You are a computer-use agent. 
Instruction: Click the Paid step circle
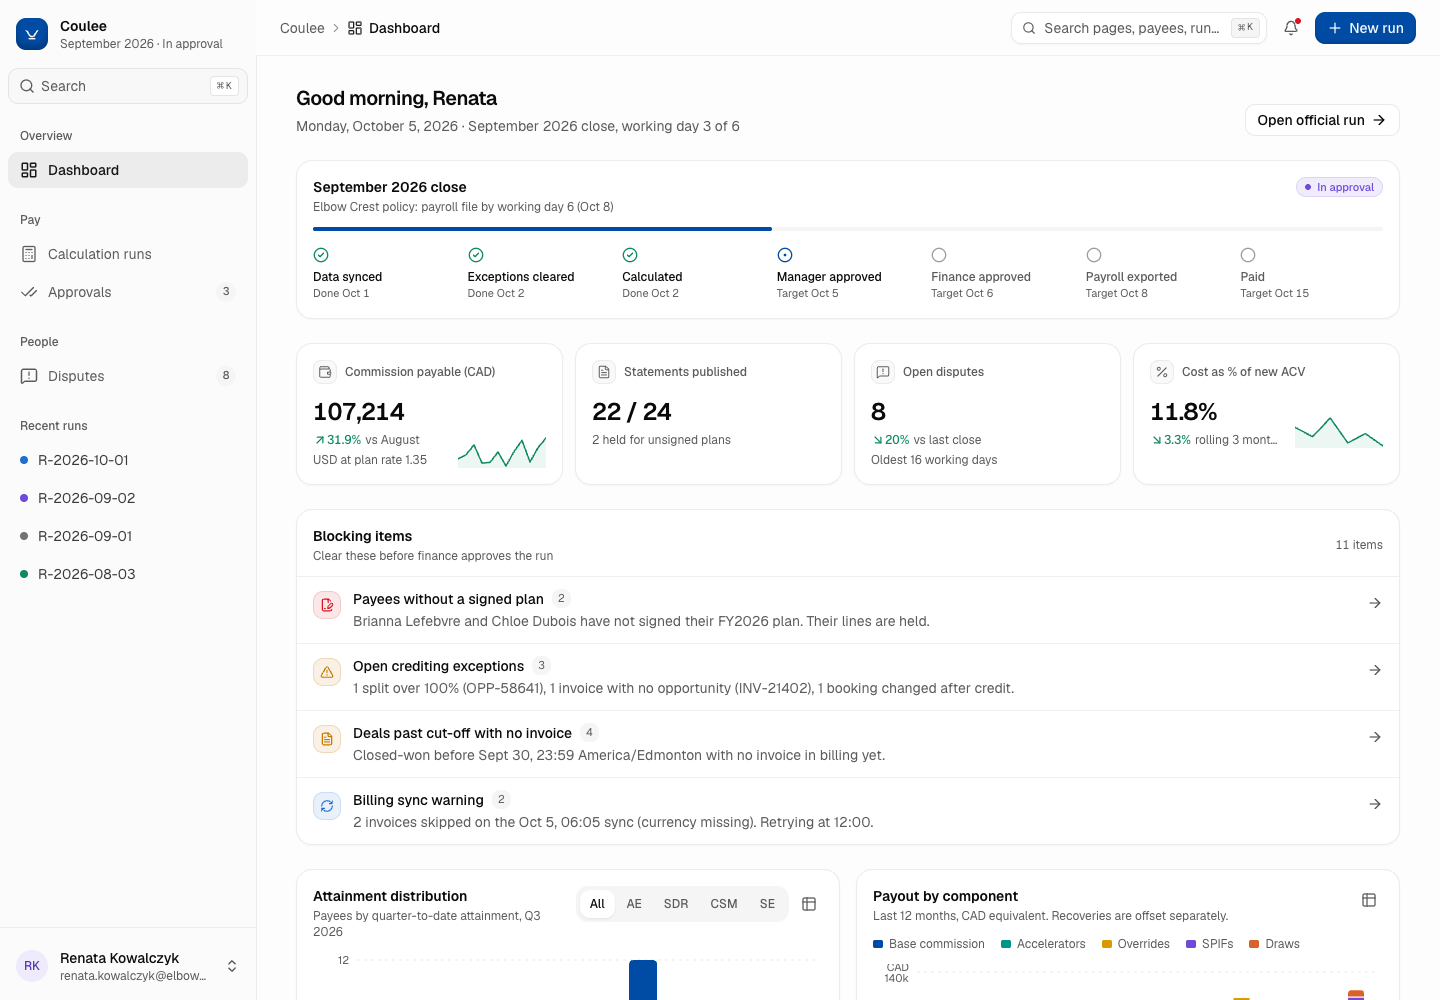coord(1248,255)
